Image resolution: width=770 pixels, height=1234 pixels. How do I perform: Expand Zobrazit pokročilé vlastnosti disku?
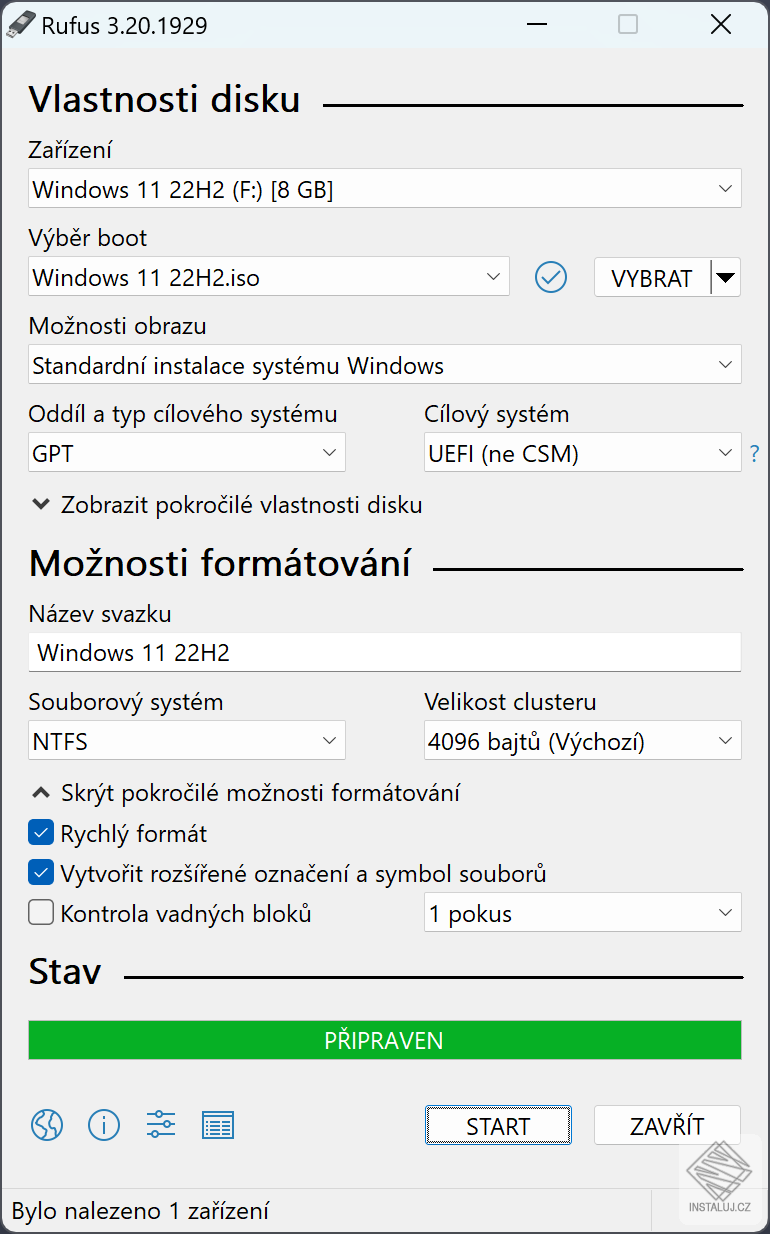click(227, 505)
